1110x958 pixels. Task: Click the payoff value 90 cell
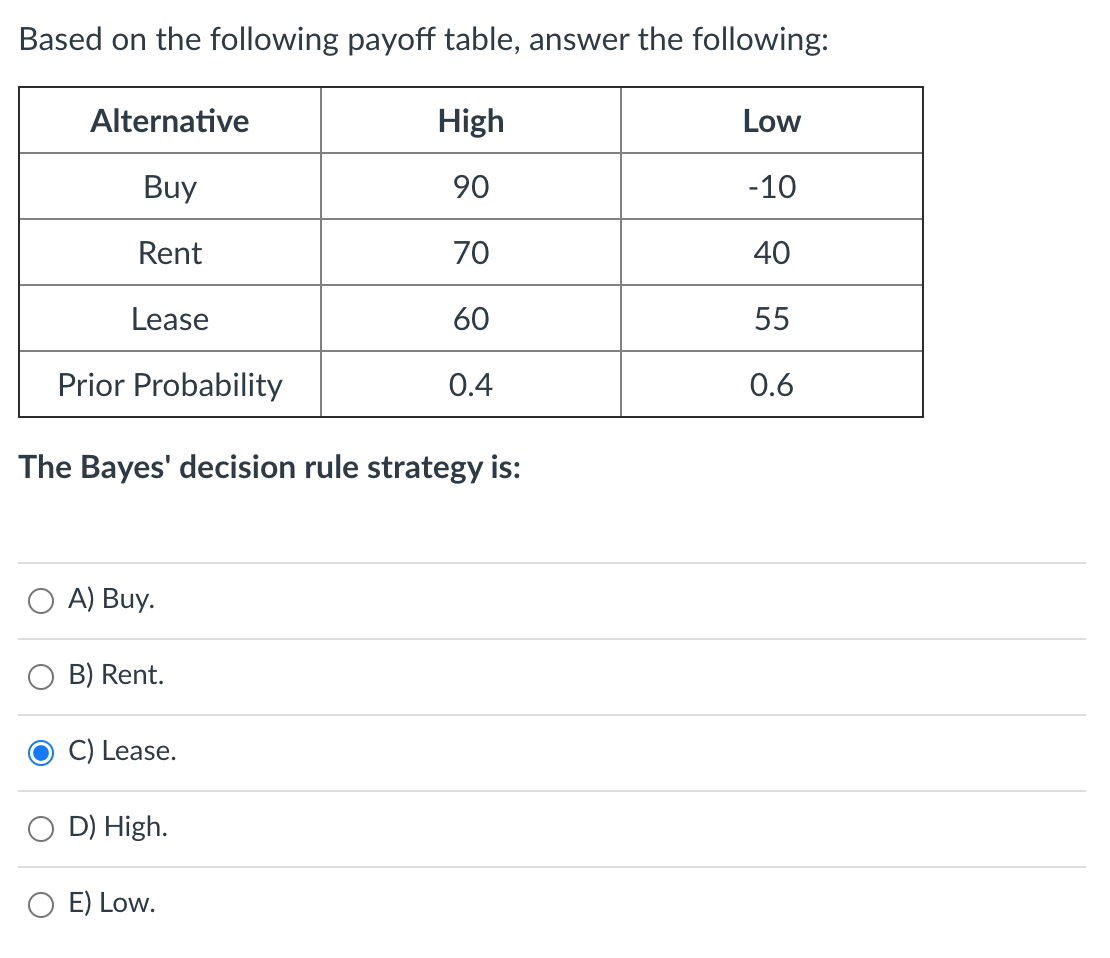471,187
